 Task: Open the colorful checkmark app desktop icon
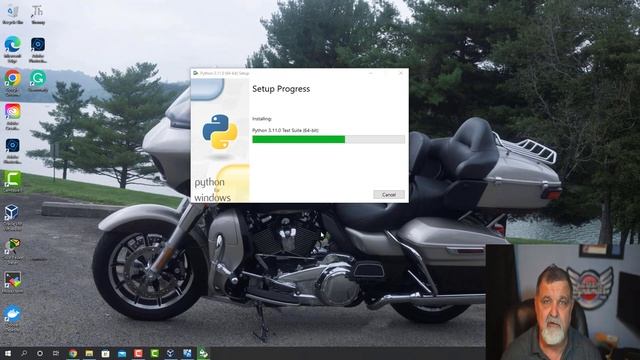pos(13,282)
